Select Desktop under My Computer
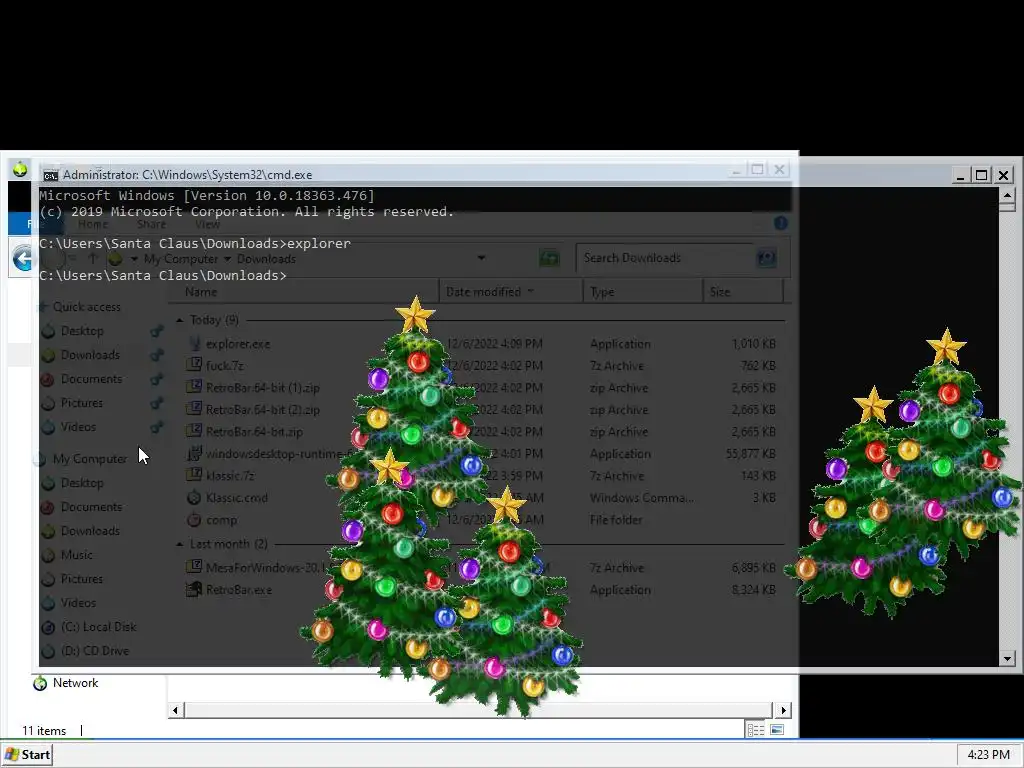 click(82, 483)
